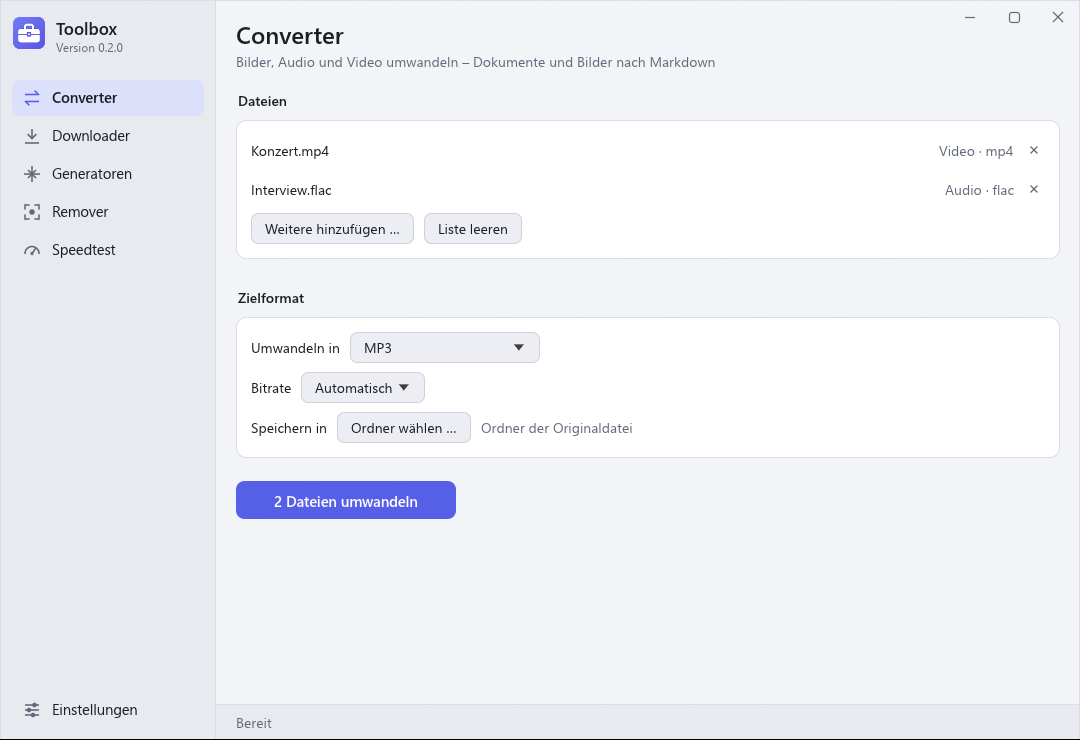Open Einstellungen settings page
Image resolution: width=1080 pixels, height=740 pixels.
pyautogui.click(x=108, y=710)
